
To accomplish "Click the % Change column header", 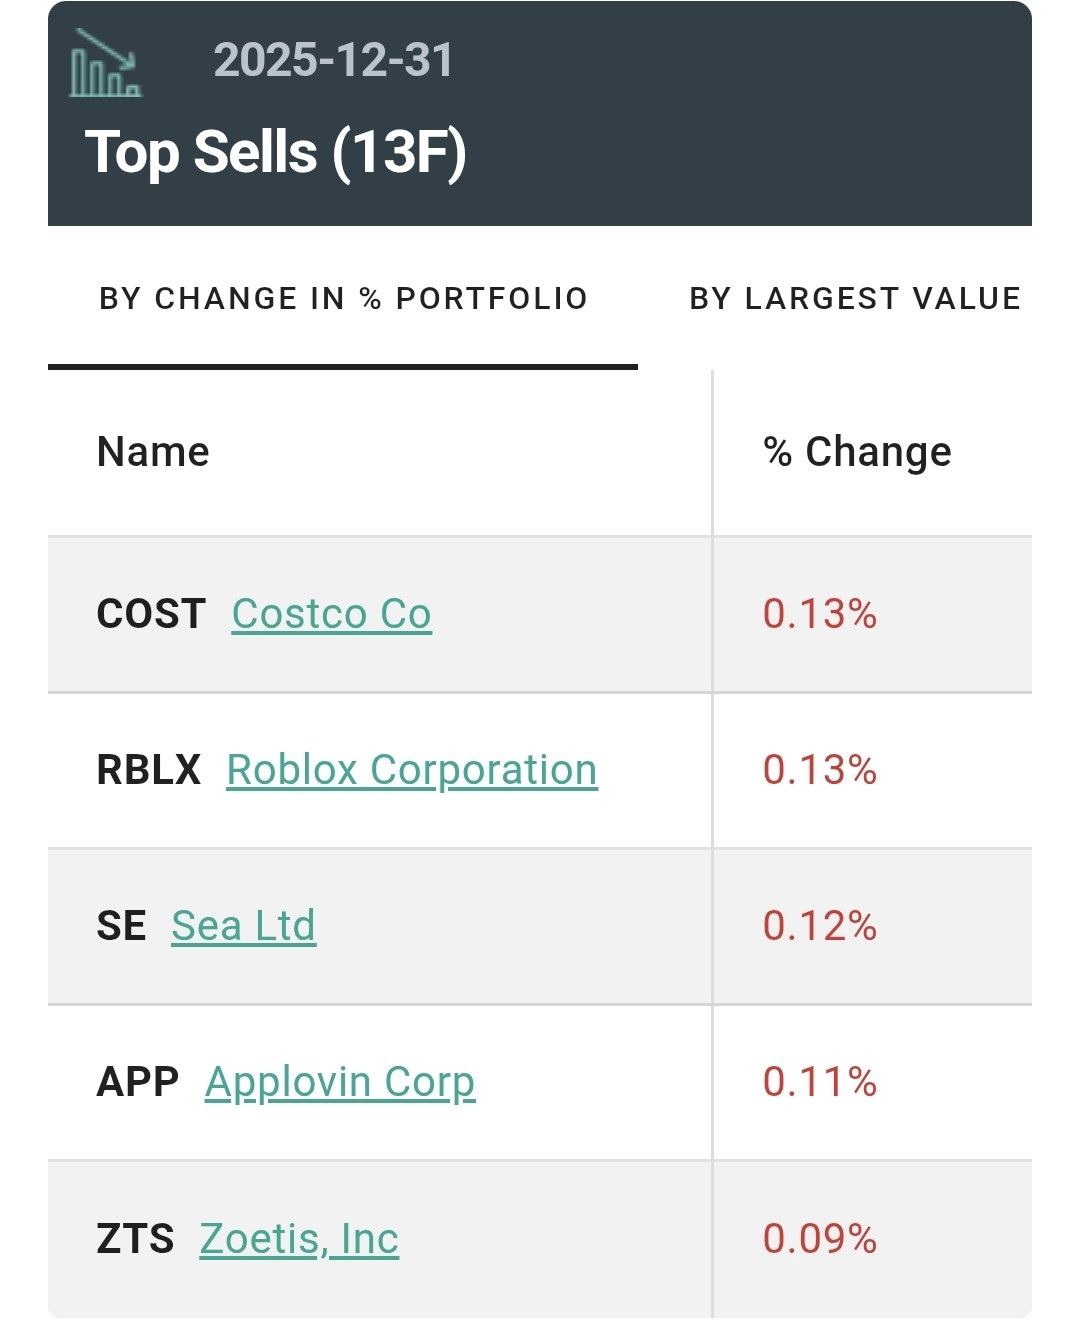I will [857, 452].
